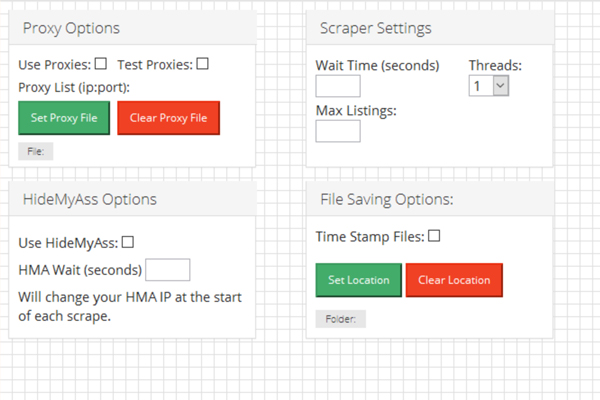Image resolution: width=600 pixels, height=400 pixels.
Task: Click the red Clear Location button
Action: tap(454, 280)
